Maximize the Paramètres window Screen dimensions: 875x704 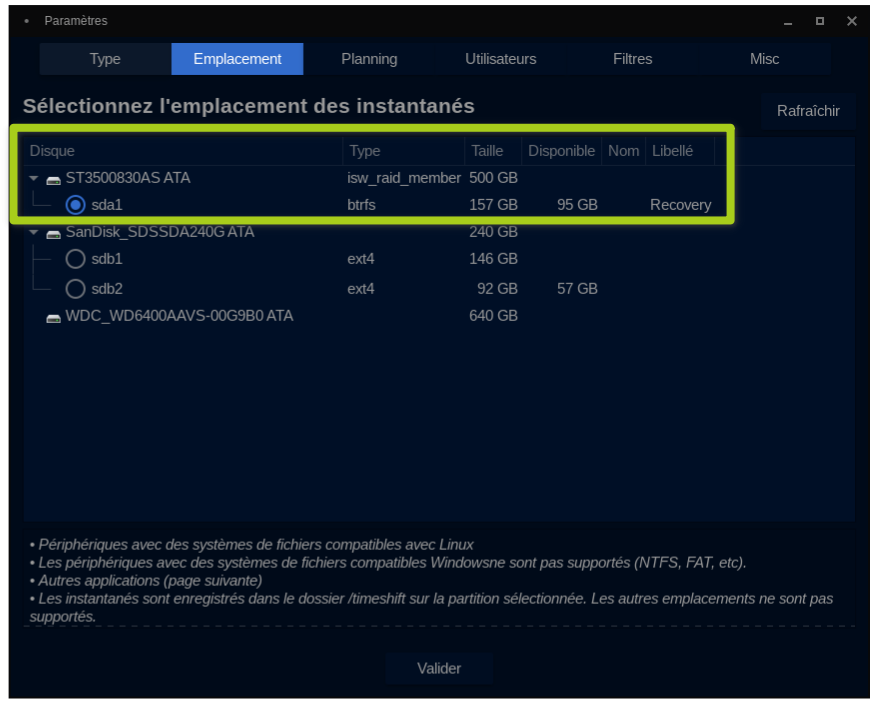(819, 21)
